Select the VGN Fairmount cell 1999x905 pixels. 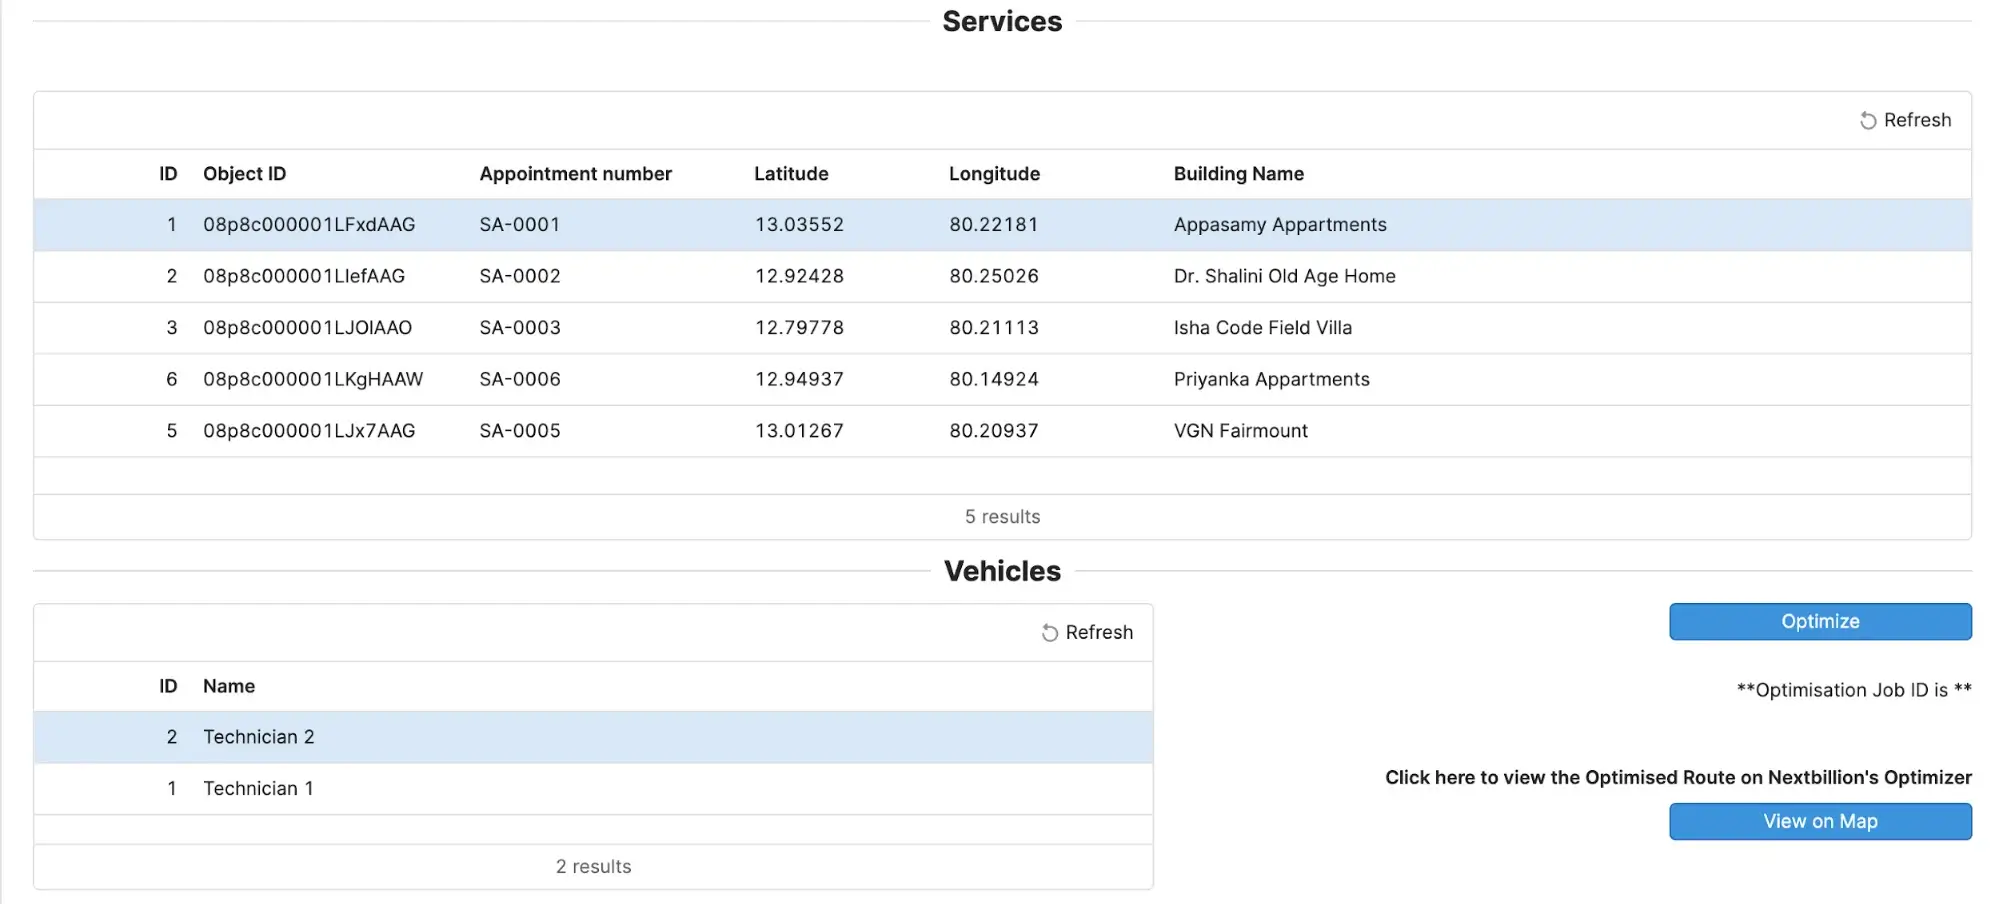pyautogui.click(x=1240, y=431)
